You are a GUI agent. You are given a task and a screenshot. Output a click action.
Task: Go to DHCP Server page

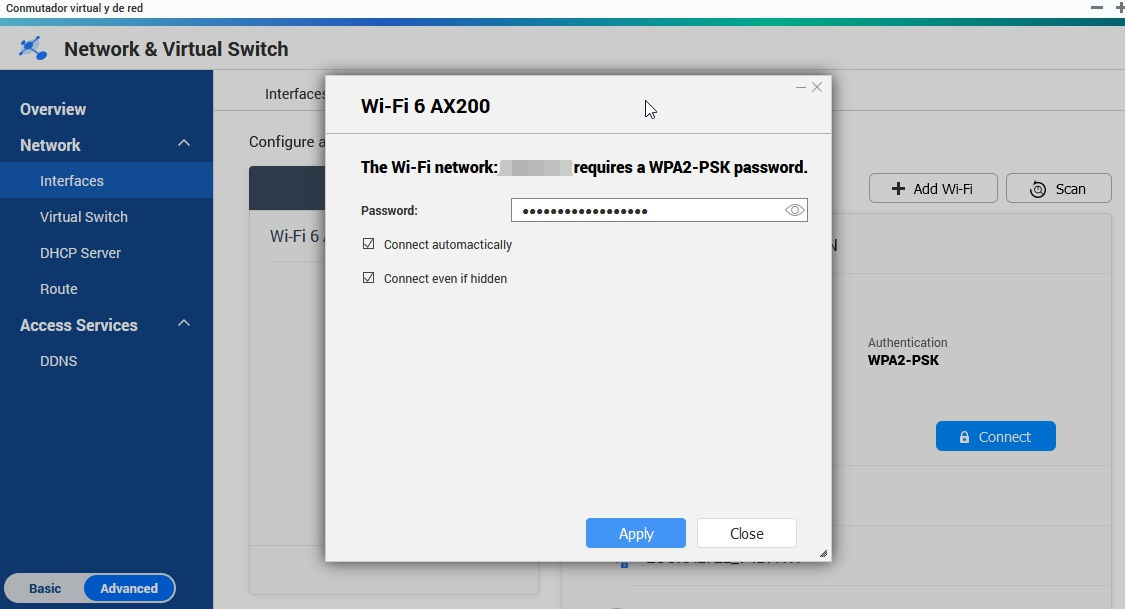coord(80,253)
